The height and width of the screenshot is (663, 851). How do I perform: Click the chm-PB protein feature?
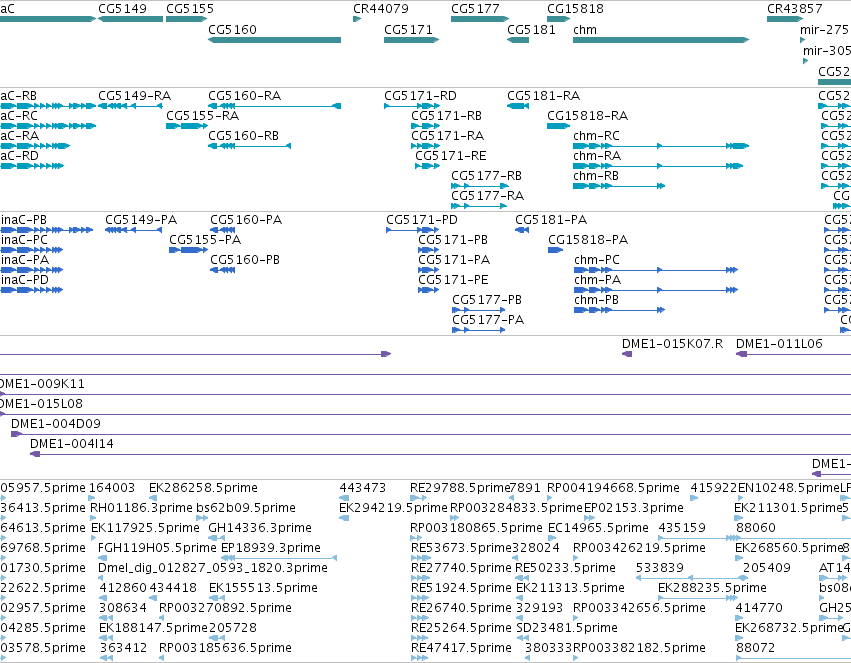(619, 310)
